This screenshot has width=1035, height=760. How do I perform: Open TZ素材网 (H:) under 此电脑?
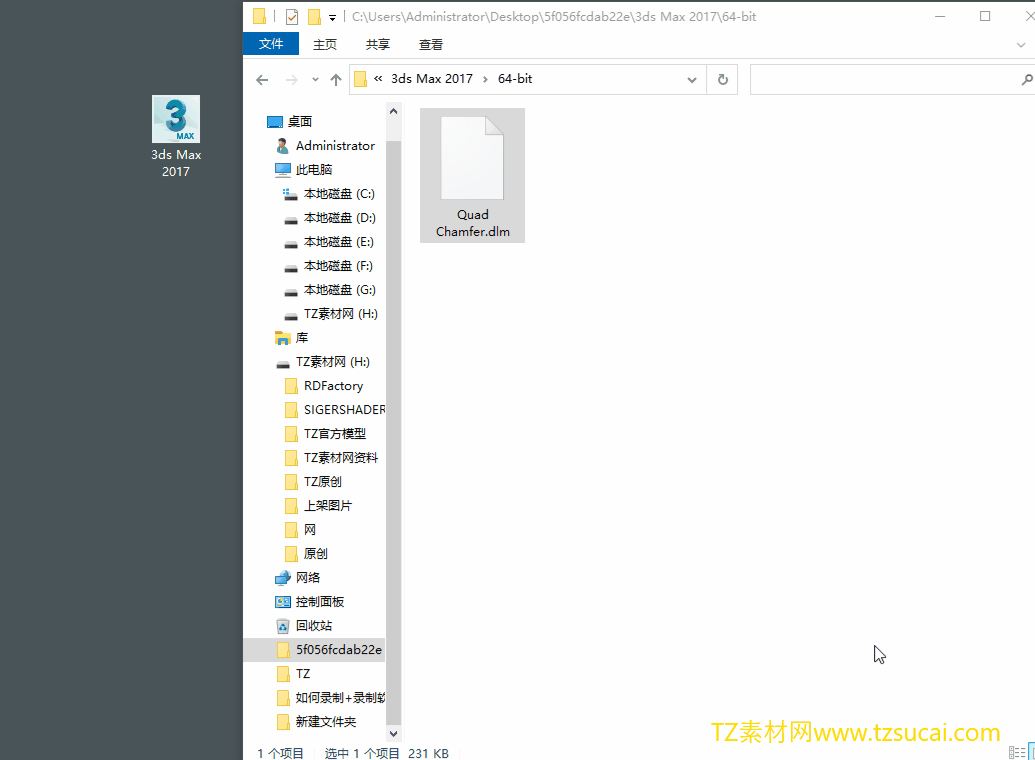(341, 314)
